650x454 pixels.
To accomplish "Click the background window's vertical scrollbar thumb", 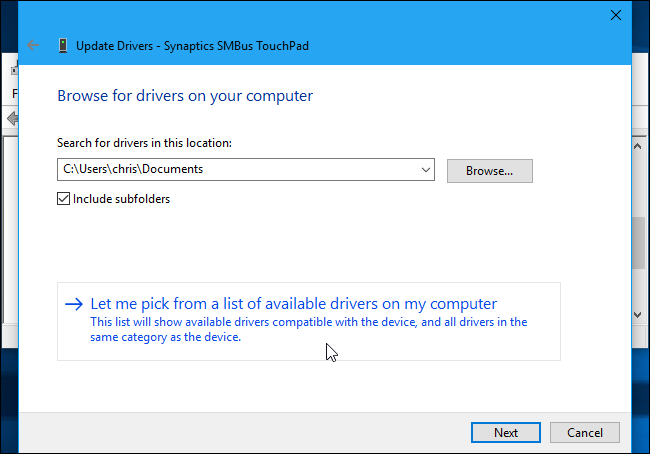I will tap(639, 240).
